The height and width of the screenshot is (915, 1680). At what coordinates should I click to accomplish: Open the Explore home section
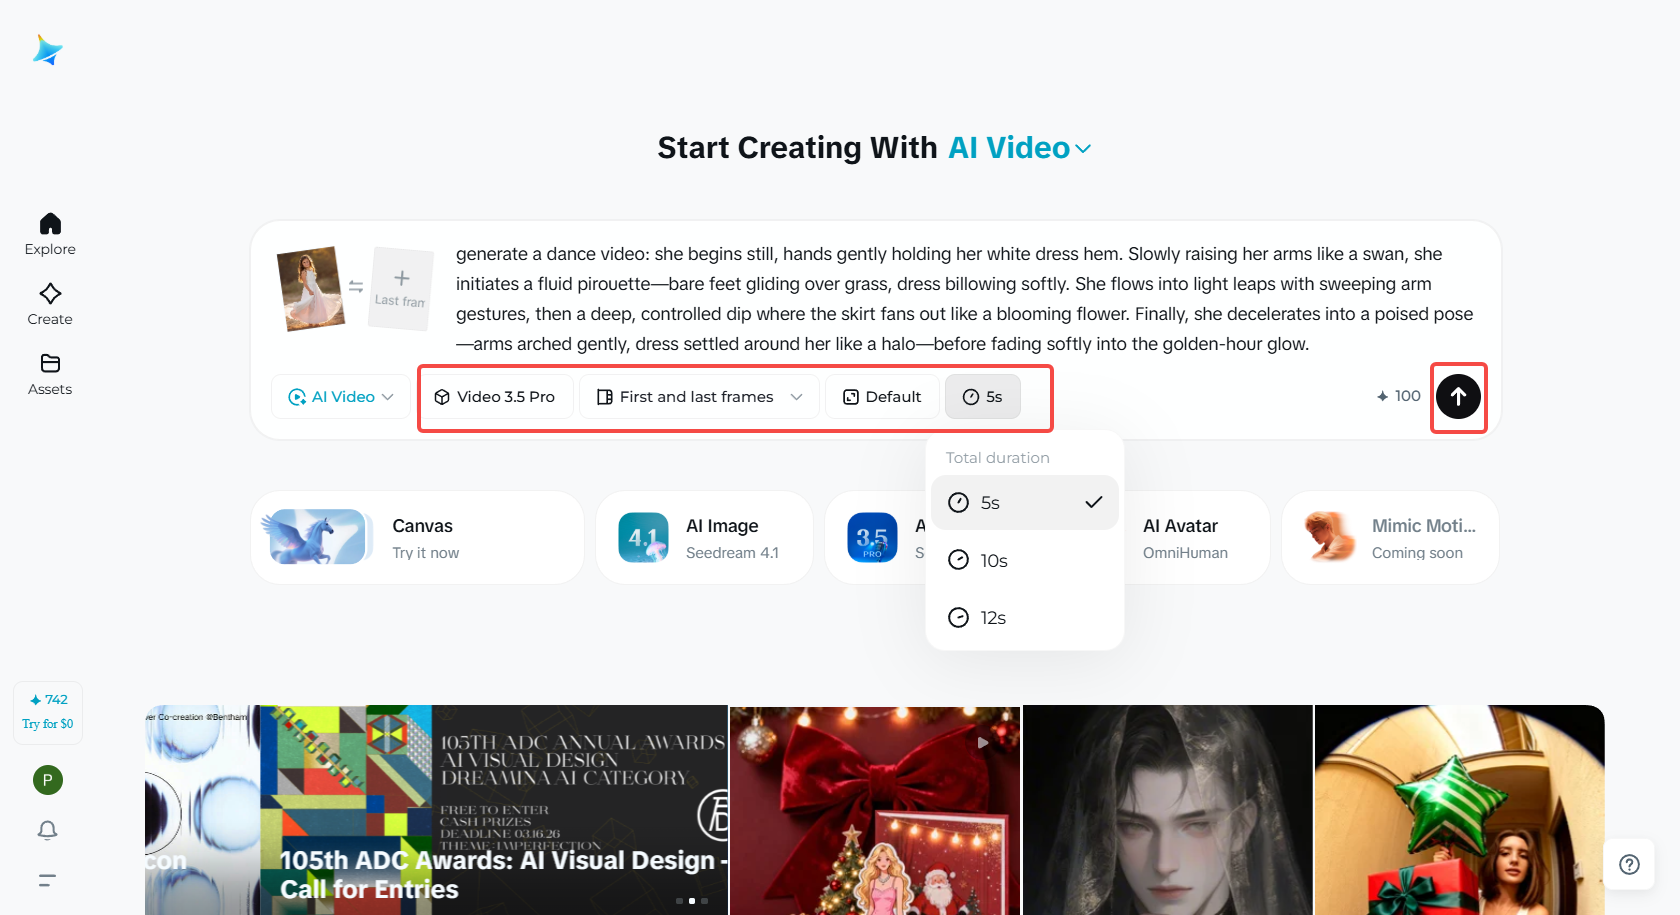tap(50, 234)
